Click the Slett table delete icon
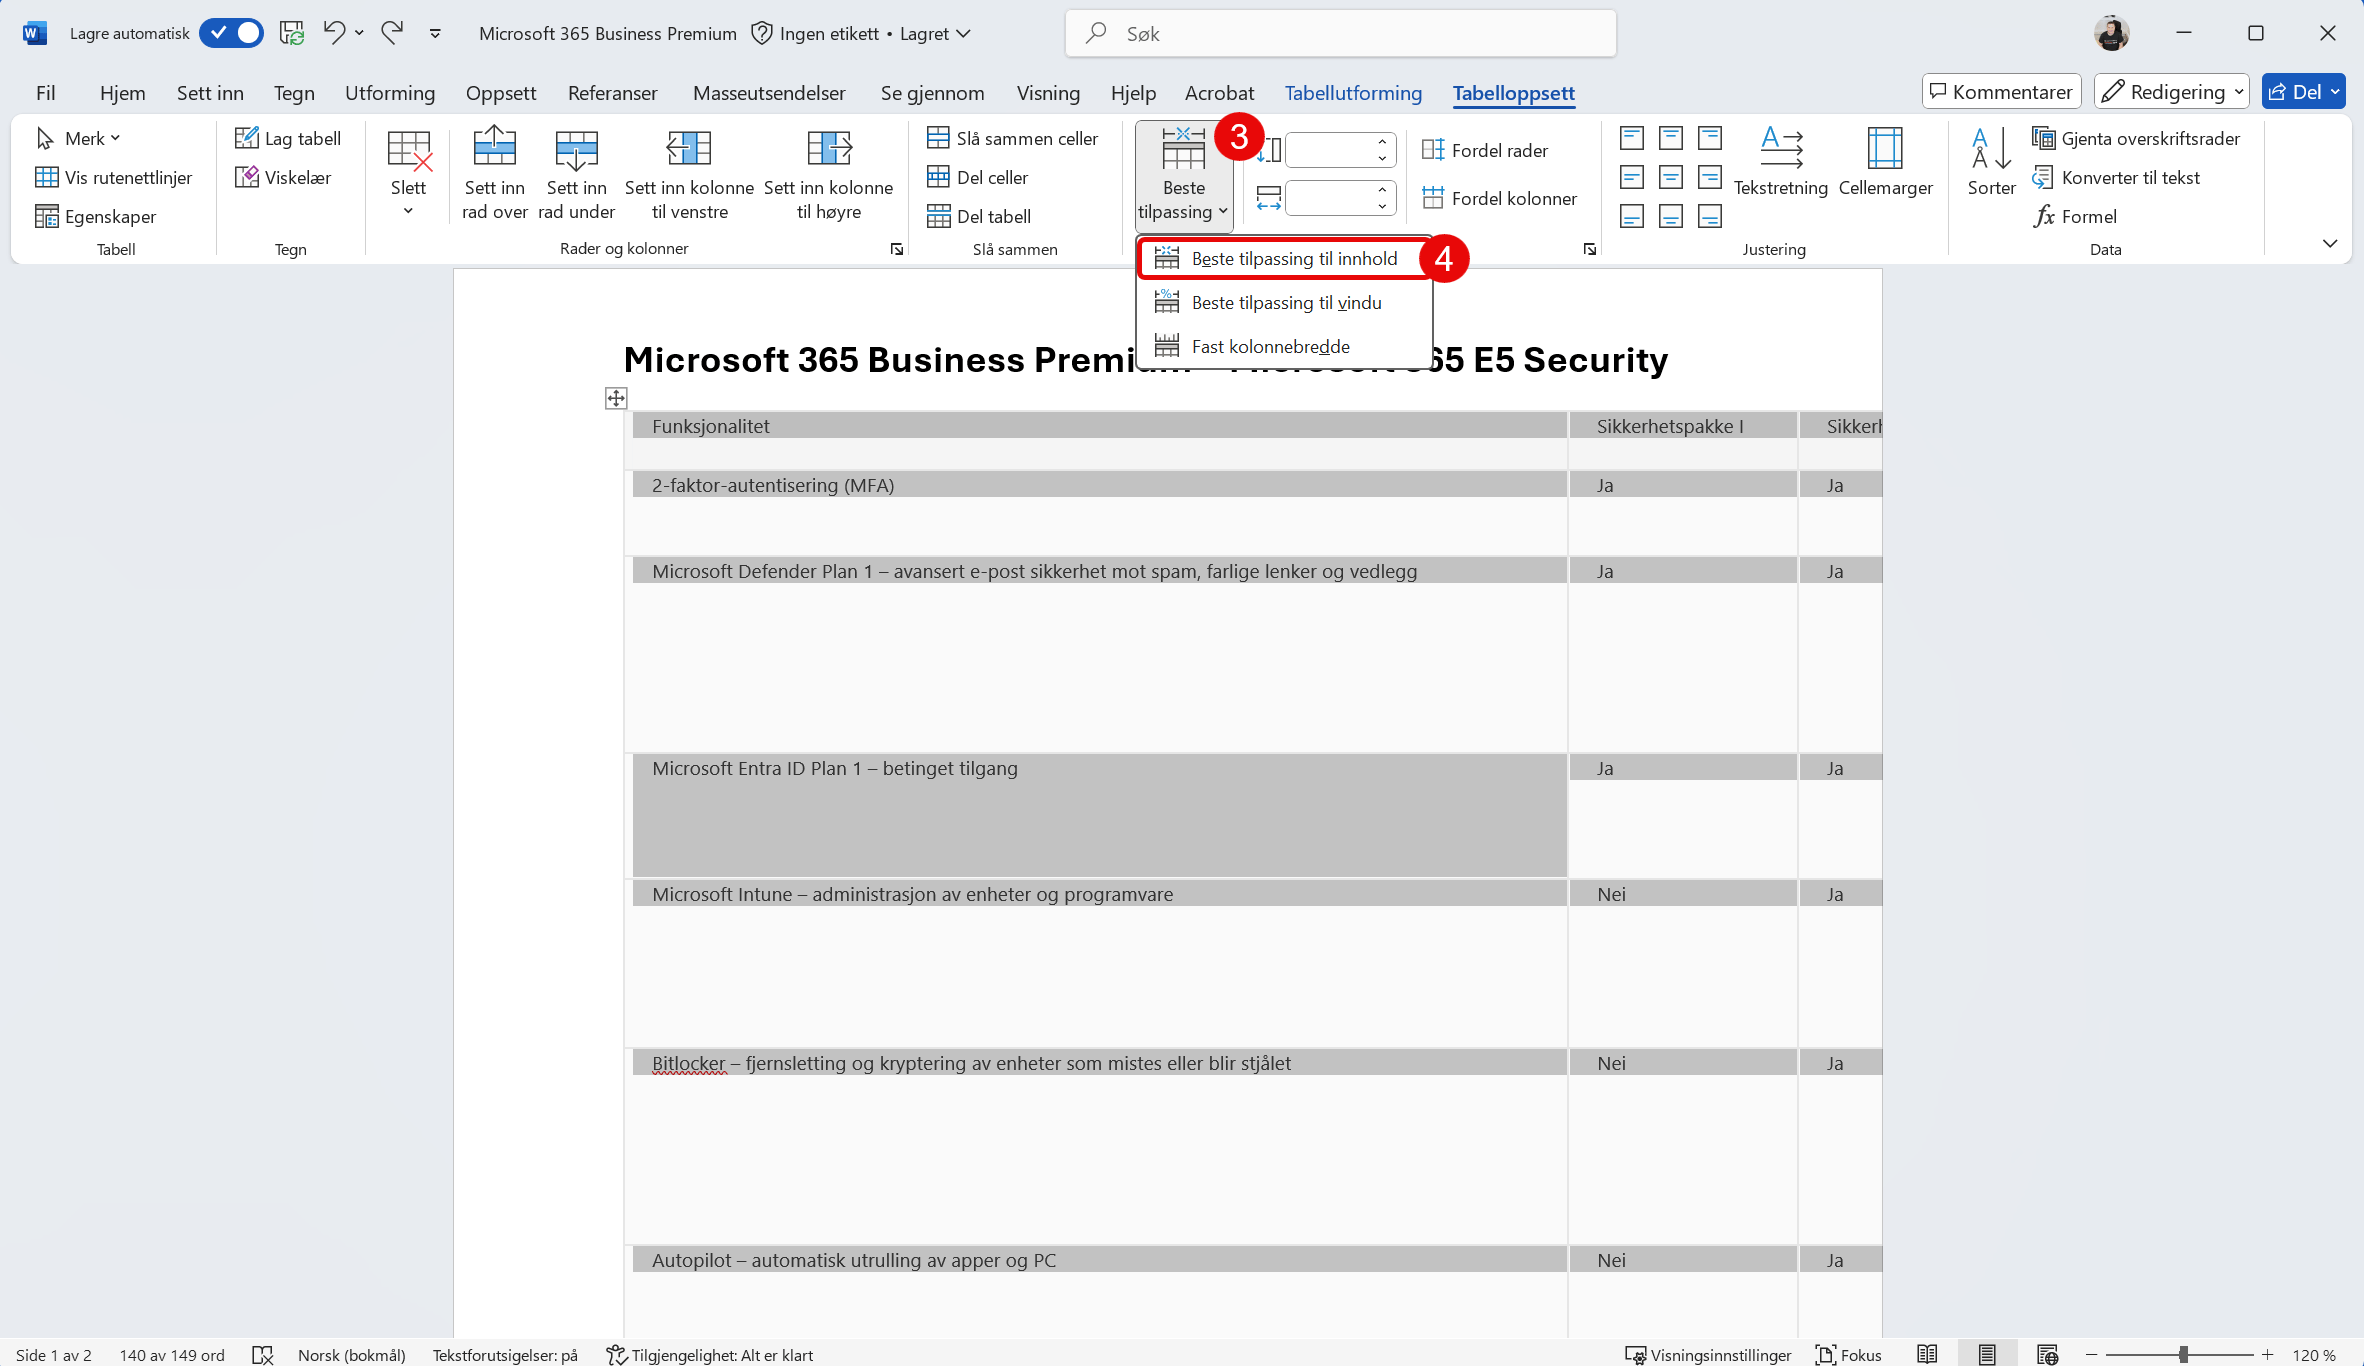2364x1366 pixels. click(408, 150)
